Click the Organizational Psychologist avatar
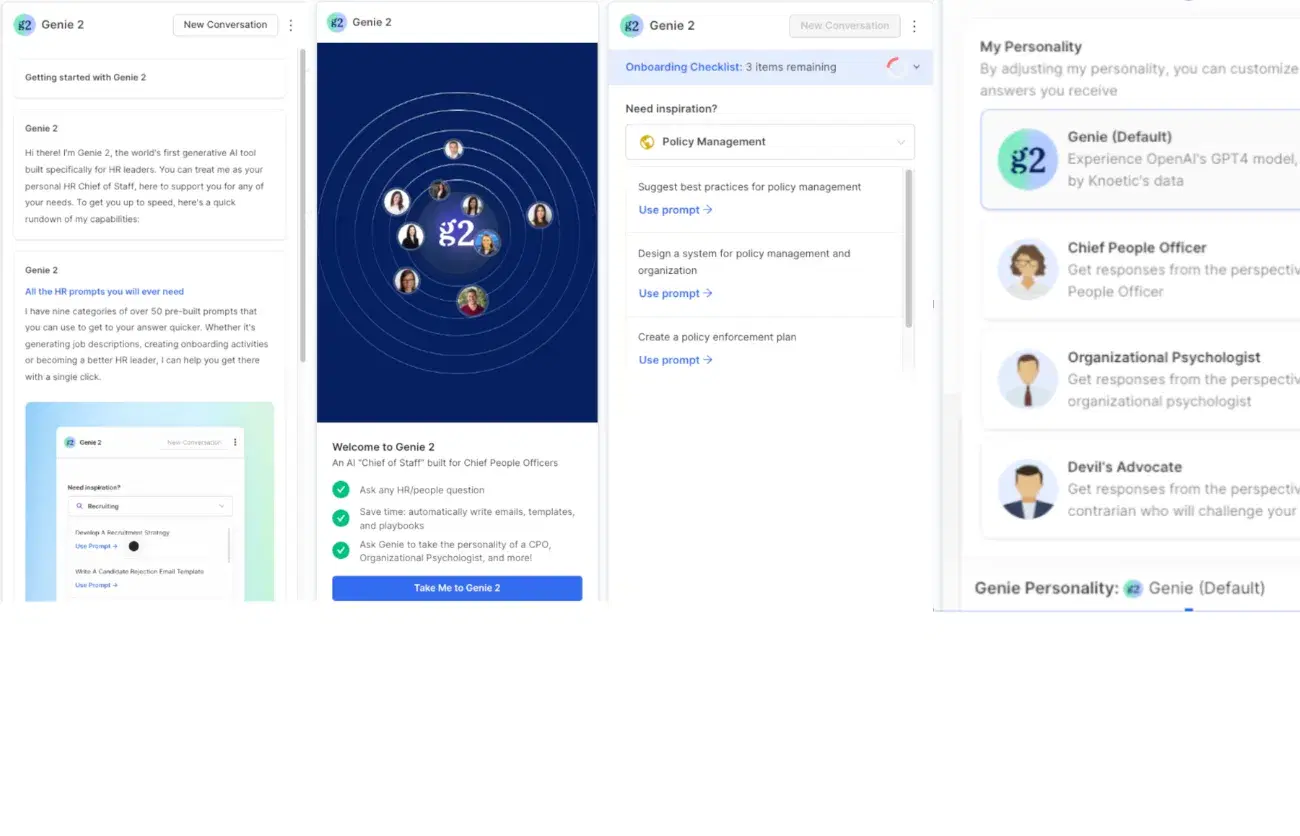Image resolution: width=1300 pixels, height=836 pixels. point(1028,379)
